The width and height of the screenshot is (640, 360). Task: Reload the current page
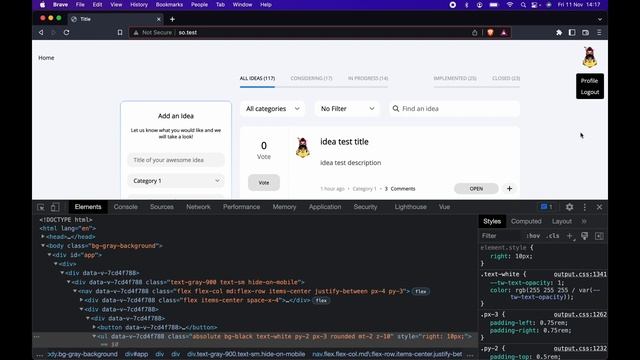click(66, 32)
